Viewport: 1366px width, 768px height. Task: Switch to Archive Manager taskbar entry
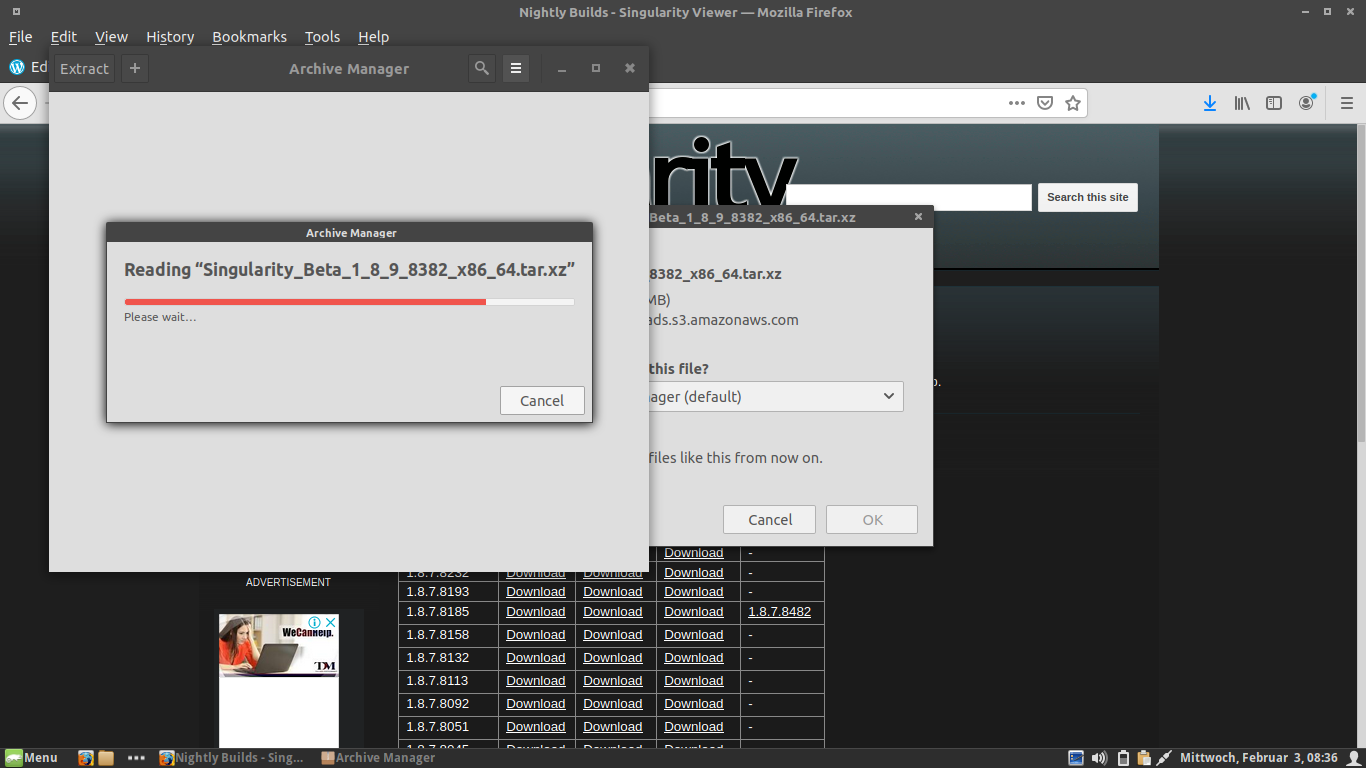[378, 758]
